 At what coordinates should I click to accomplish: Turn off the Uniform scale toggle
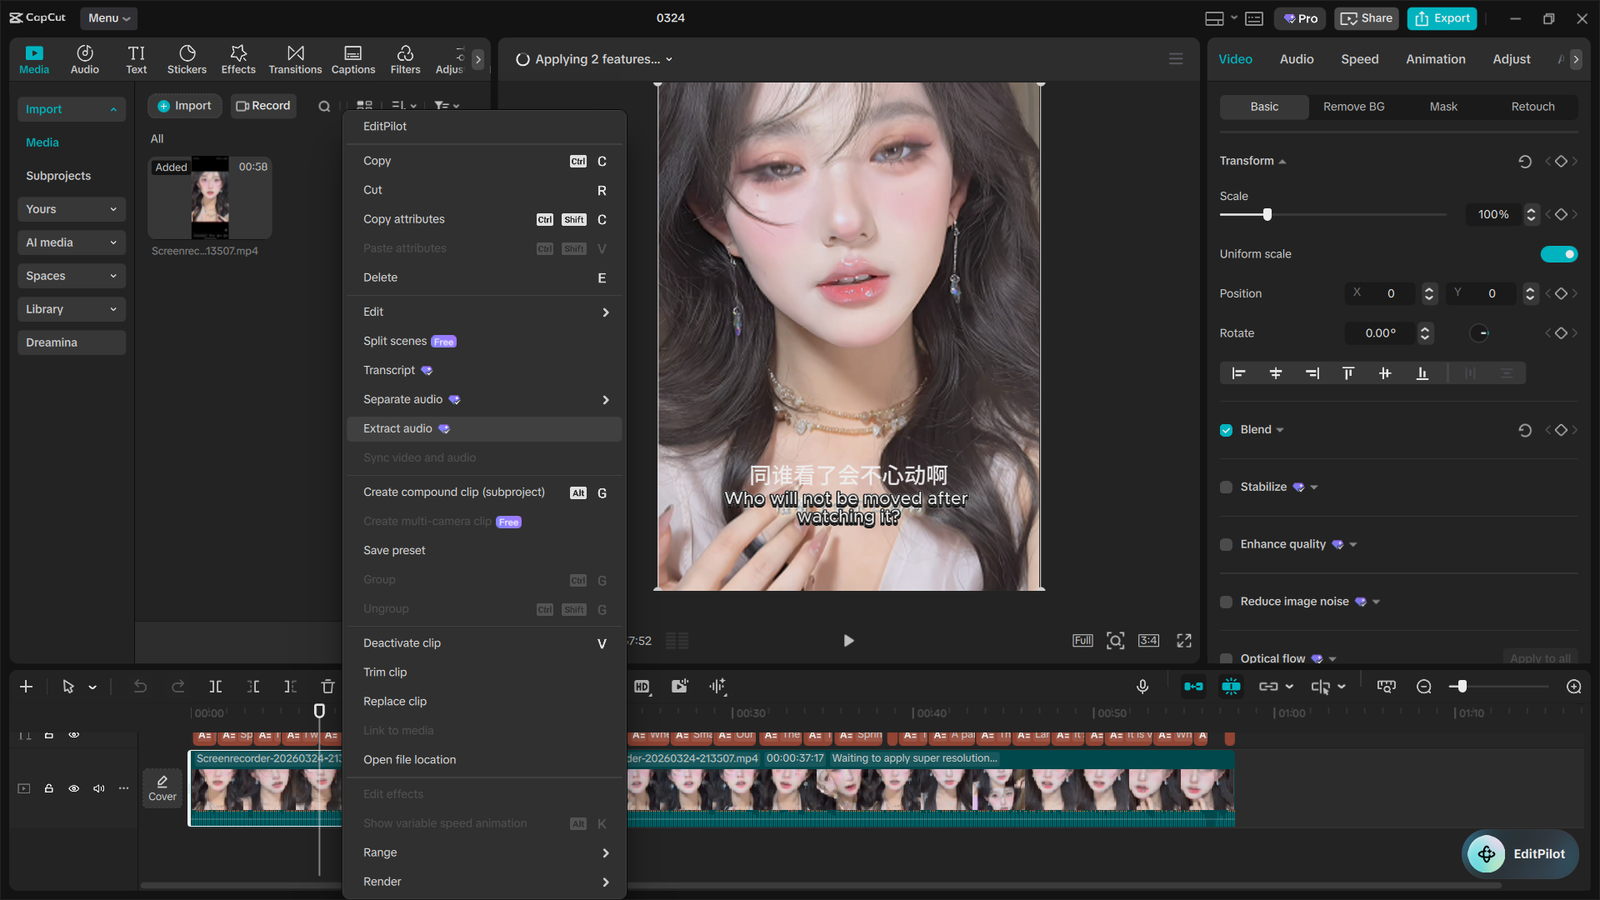tap(1559, 254)
